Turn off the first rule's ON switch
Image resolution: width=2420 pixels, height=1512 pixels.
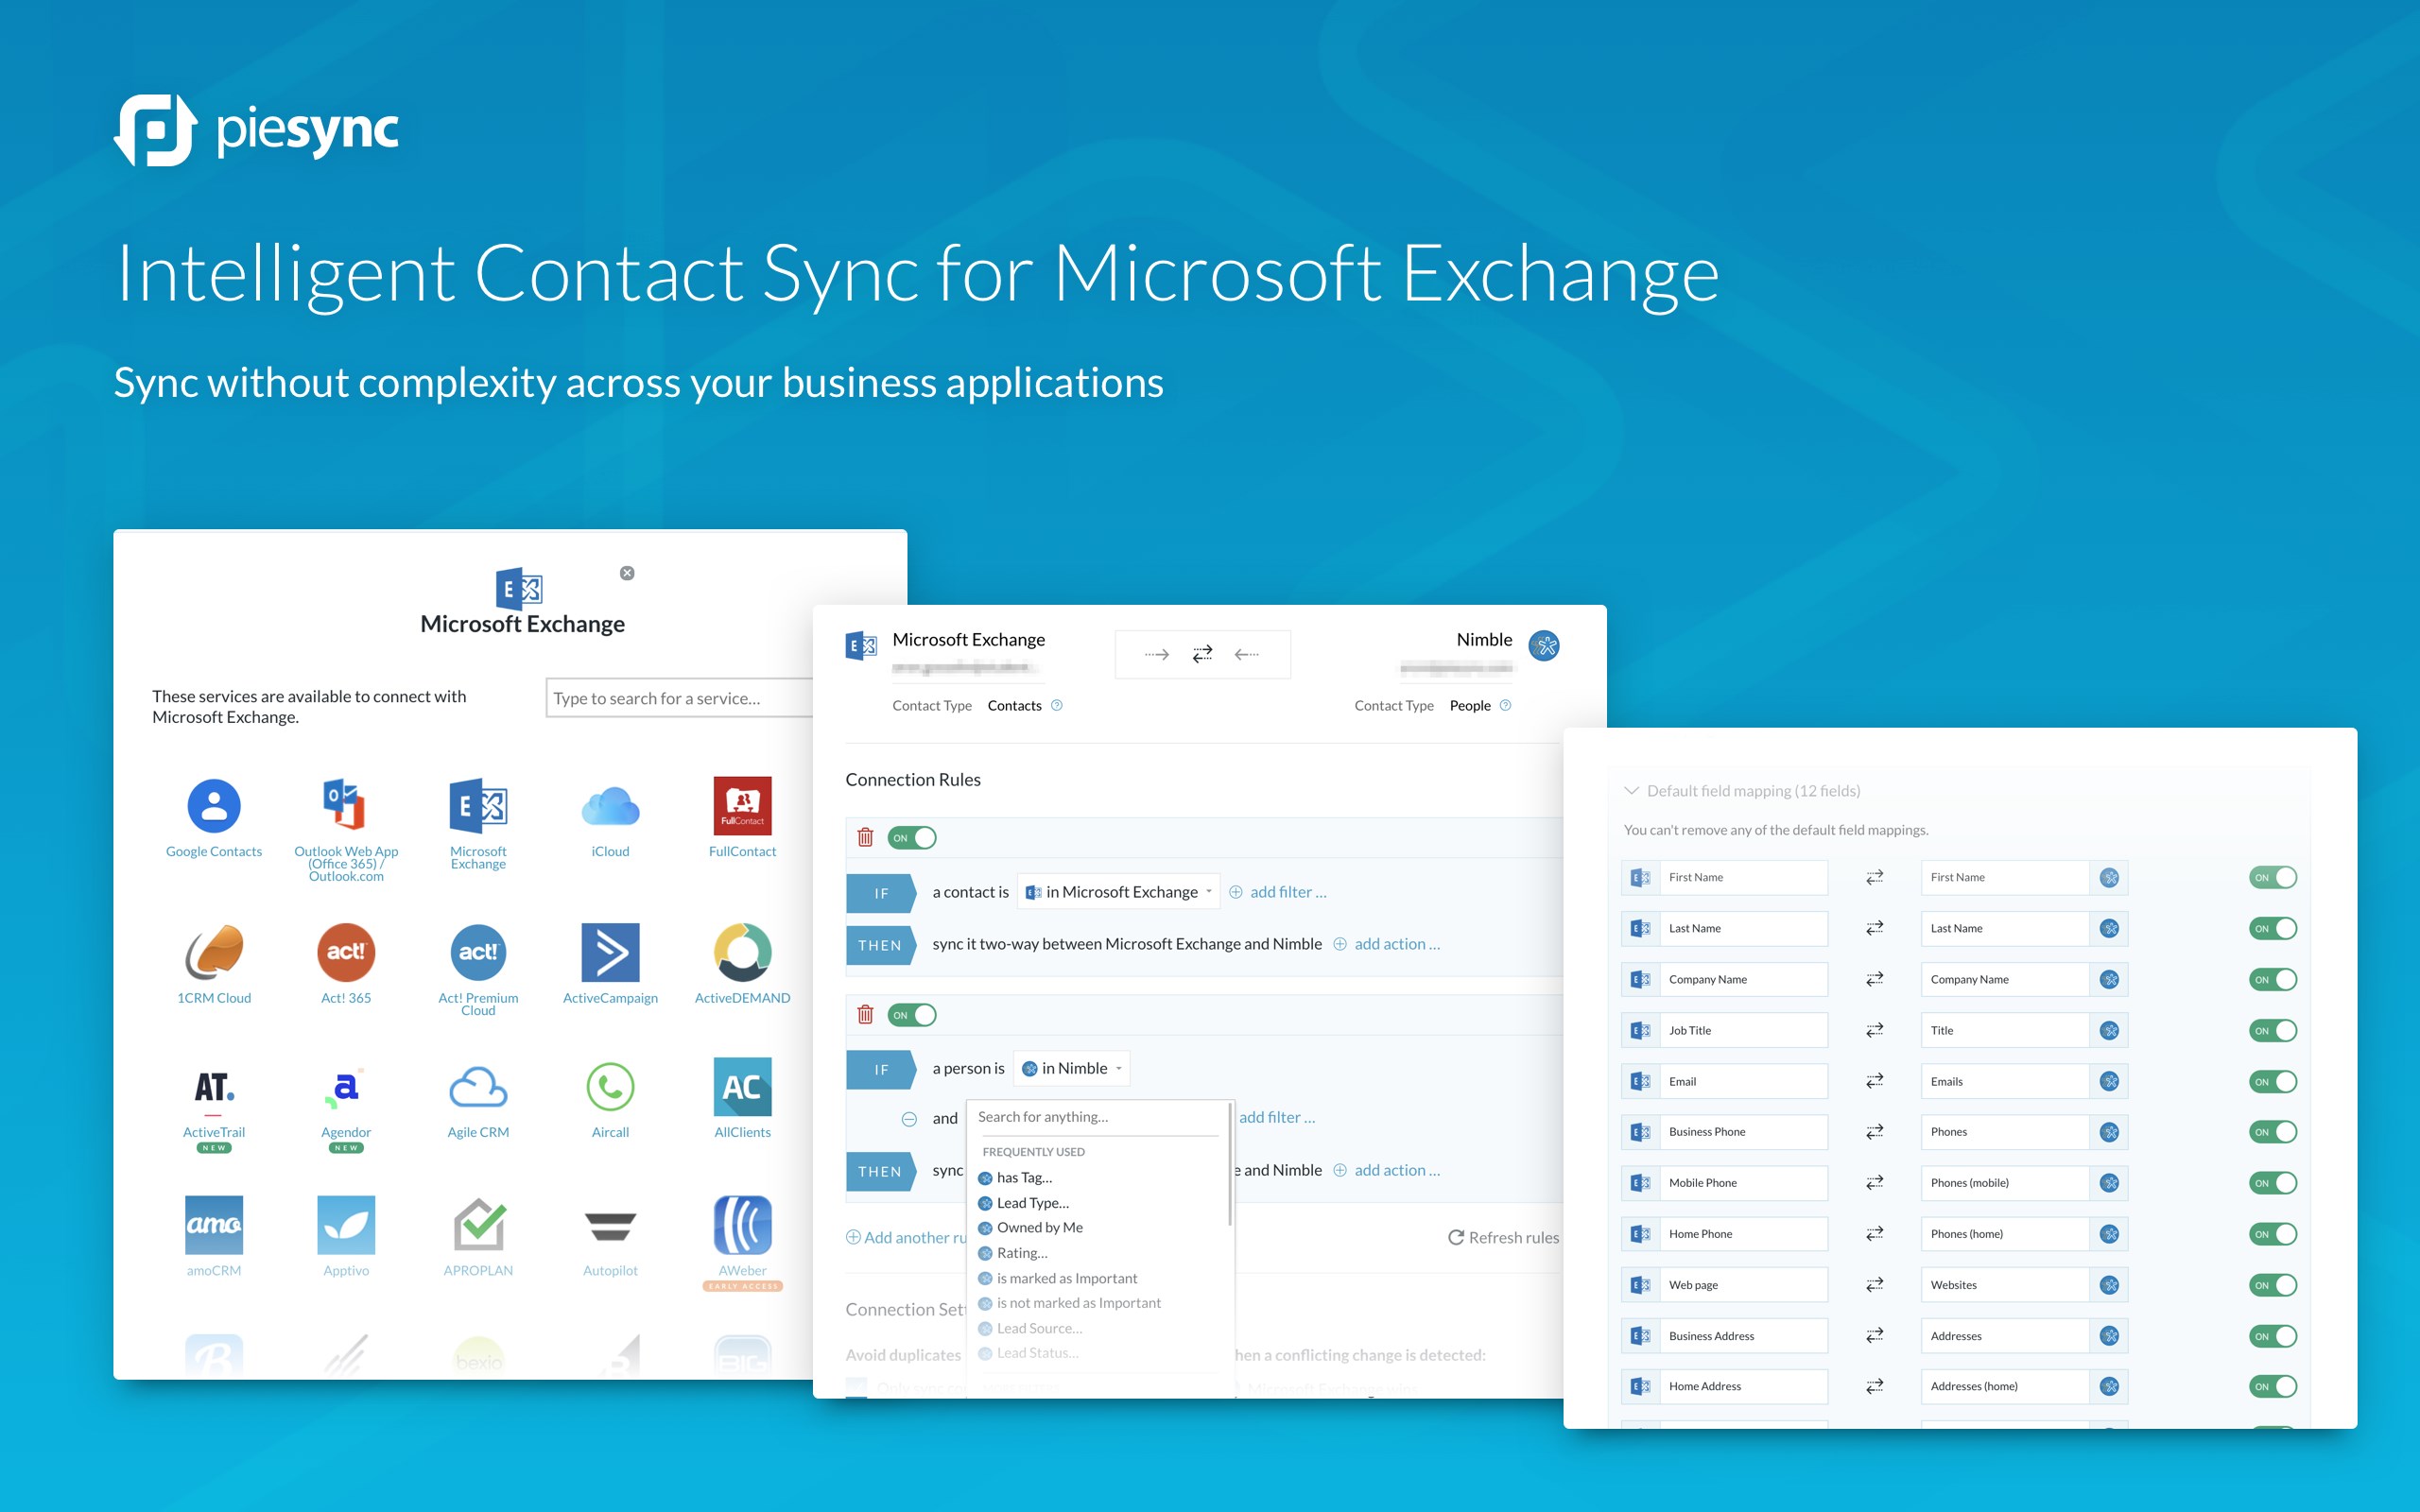912,838
